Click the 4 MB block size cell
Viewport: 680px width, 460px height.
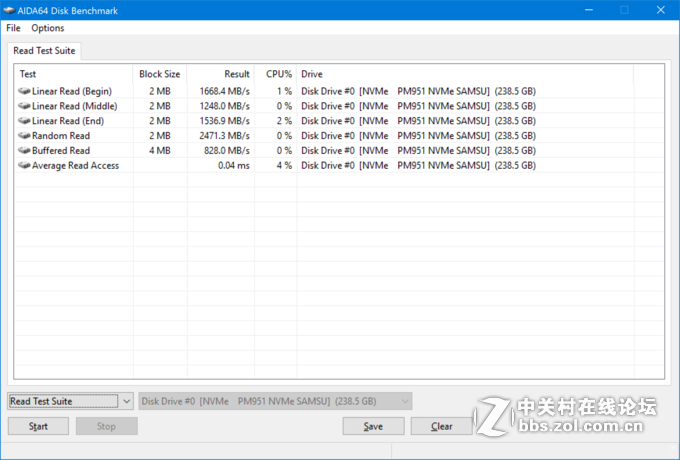[160, 150]
